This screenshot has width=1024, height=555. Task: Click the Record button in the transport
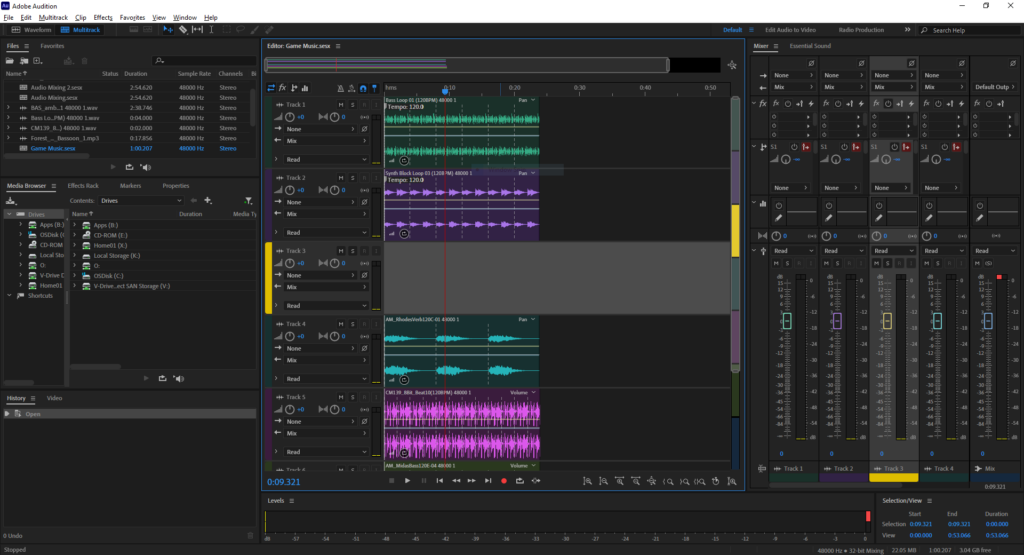(504, 481)
